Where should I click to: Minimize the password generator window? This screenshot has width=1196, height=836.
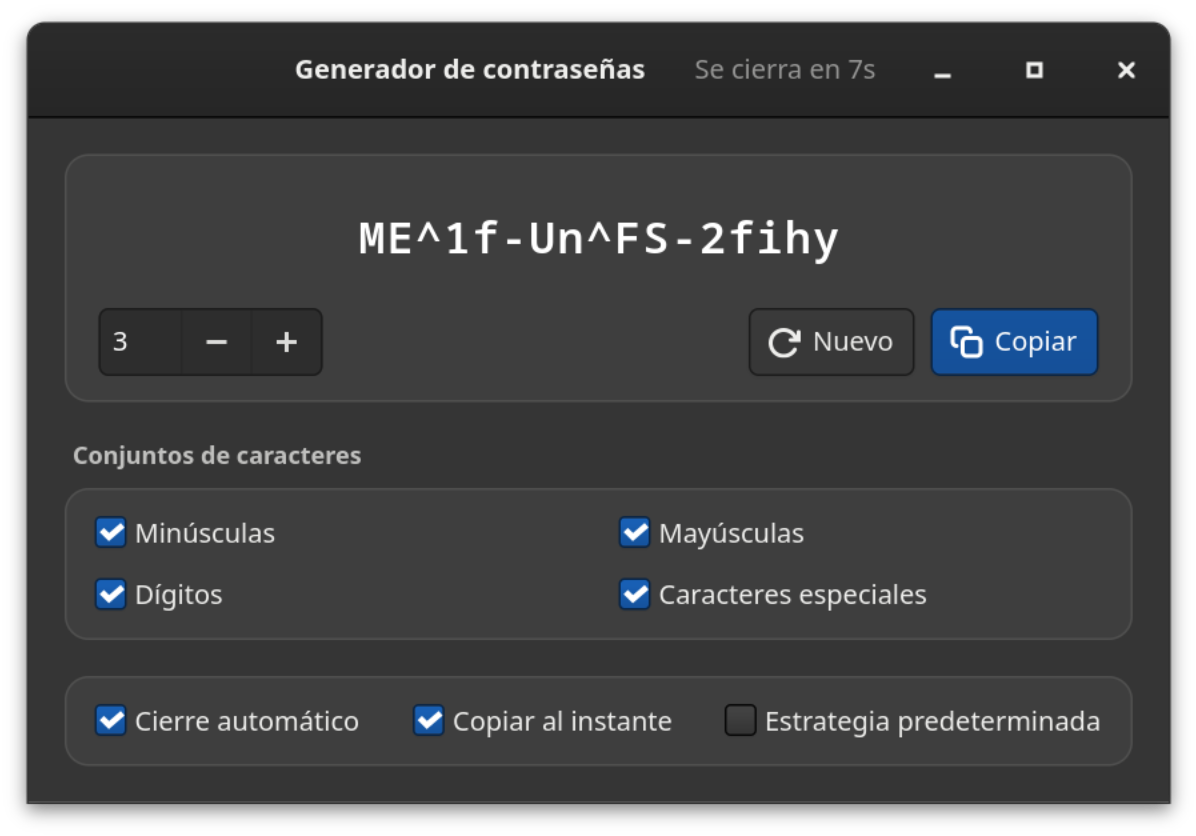pyautogui.click(x=943, y=71)
